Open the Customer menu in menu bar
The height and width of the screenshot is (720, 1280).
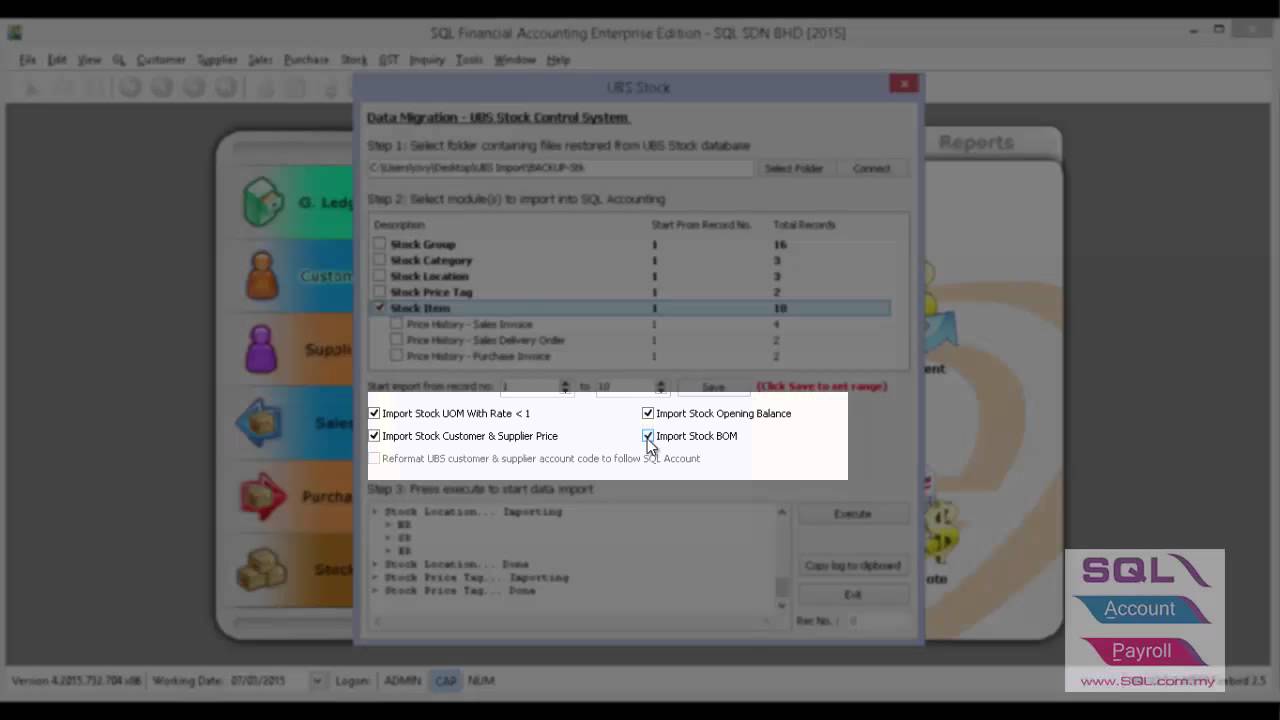click(161, 60)
